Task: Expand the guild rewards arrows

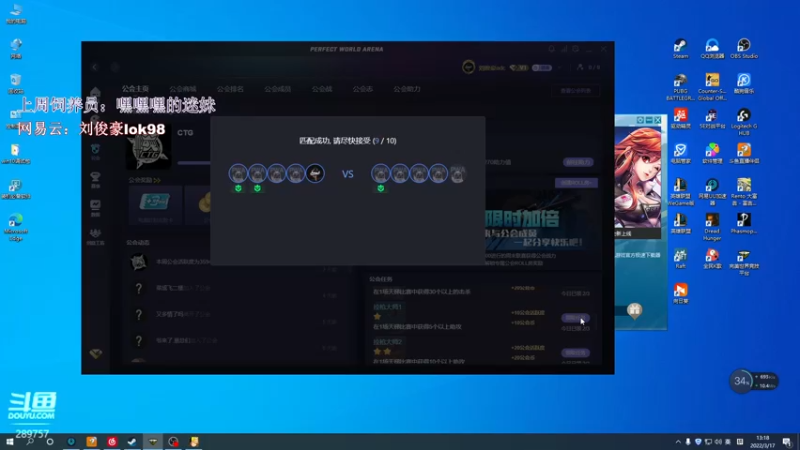Action: [157, 180]
